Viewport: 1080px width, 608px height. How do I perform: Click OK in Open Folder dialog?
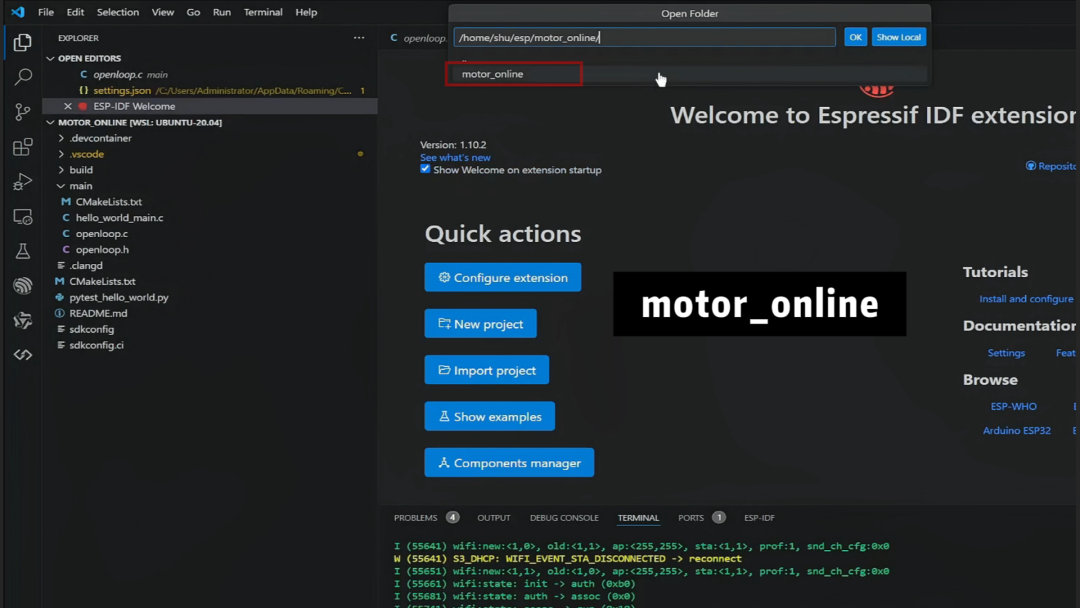point(855,37)
